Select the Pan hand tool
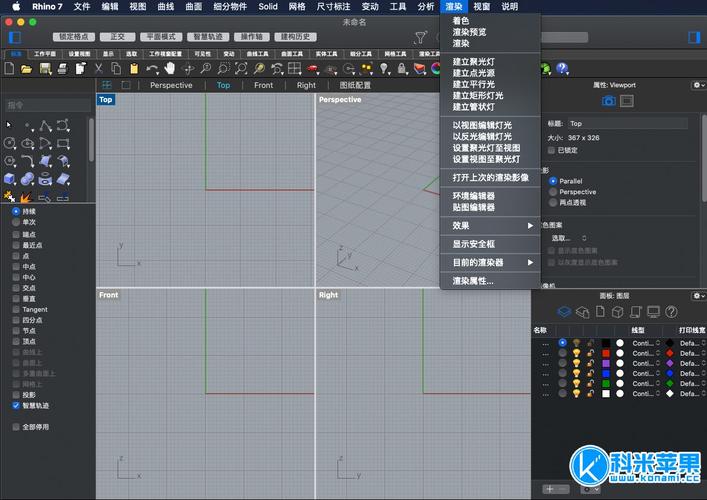 [170, 69]
